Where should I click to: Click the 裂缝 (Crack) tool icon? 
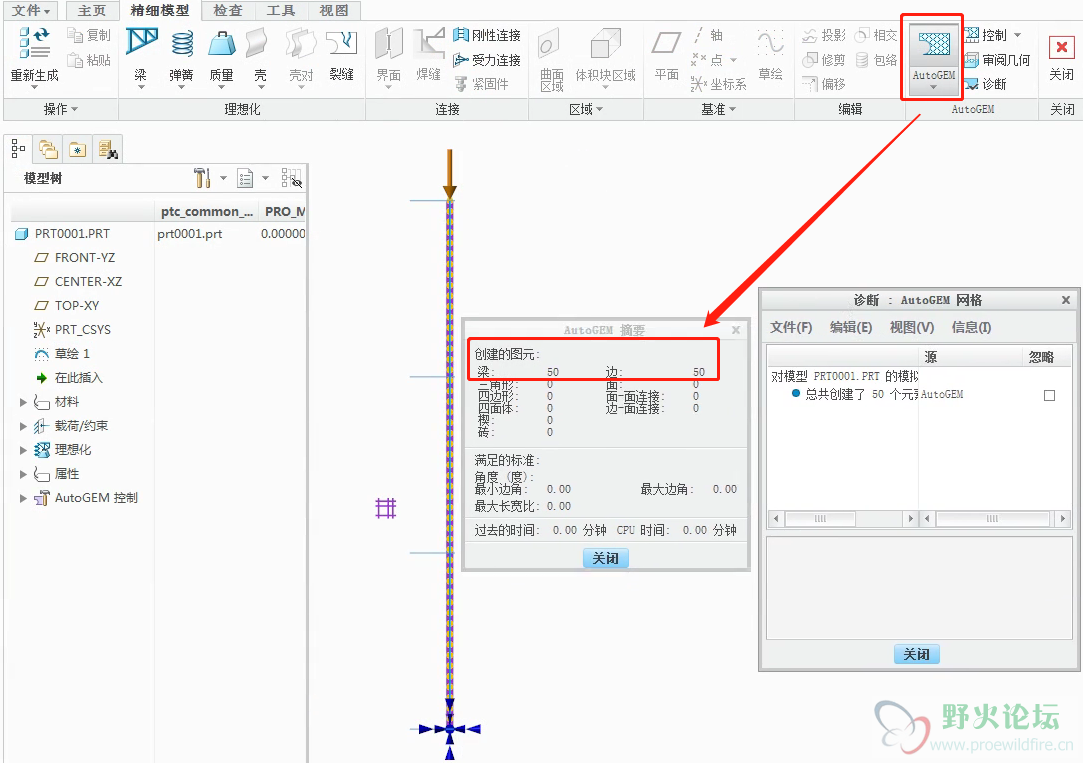pyautogui.click(x=341, y=44)
